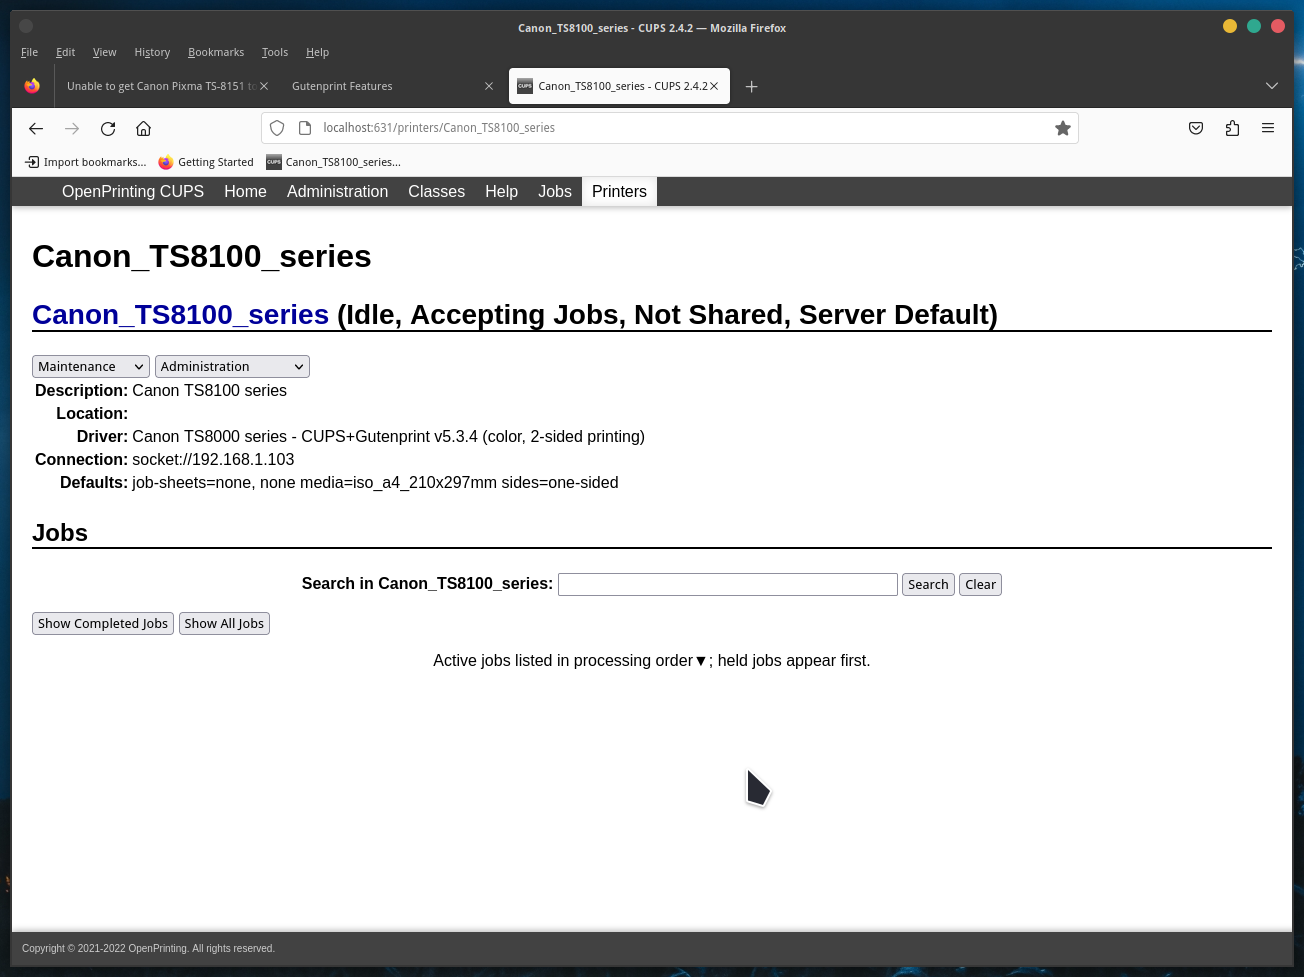Click the Clear button
1304x977 pixels.
tap(980, 584)
